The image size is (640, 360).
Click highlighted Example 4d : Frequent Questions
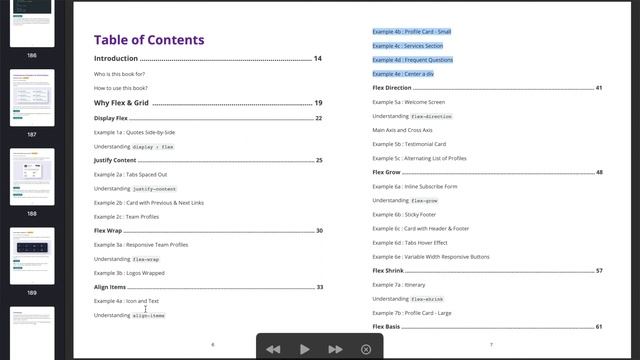tap(412, 60)
